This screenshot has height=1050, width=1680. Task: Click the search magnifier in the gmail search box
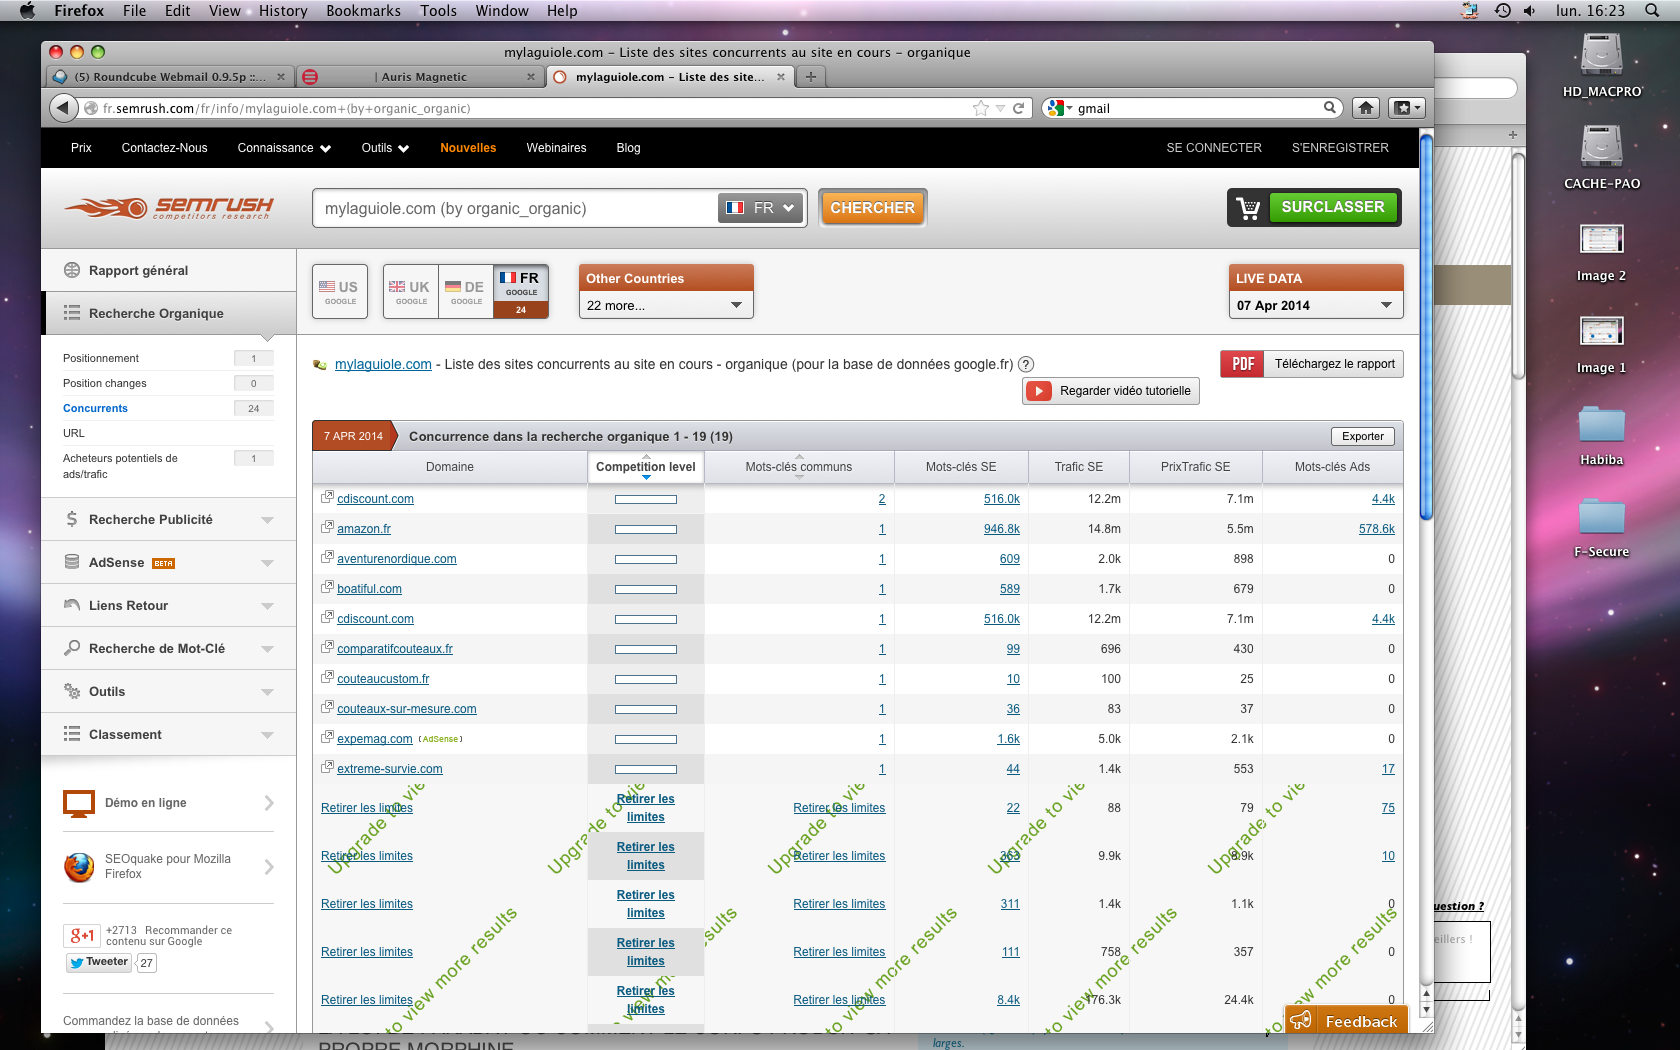(x=1330, y=107)
